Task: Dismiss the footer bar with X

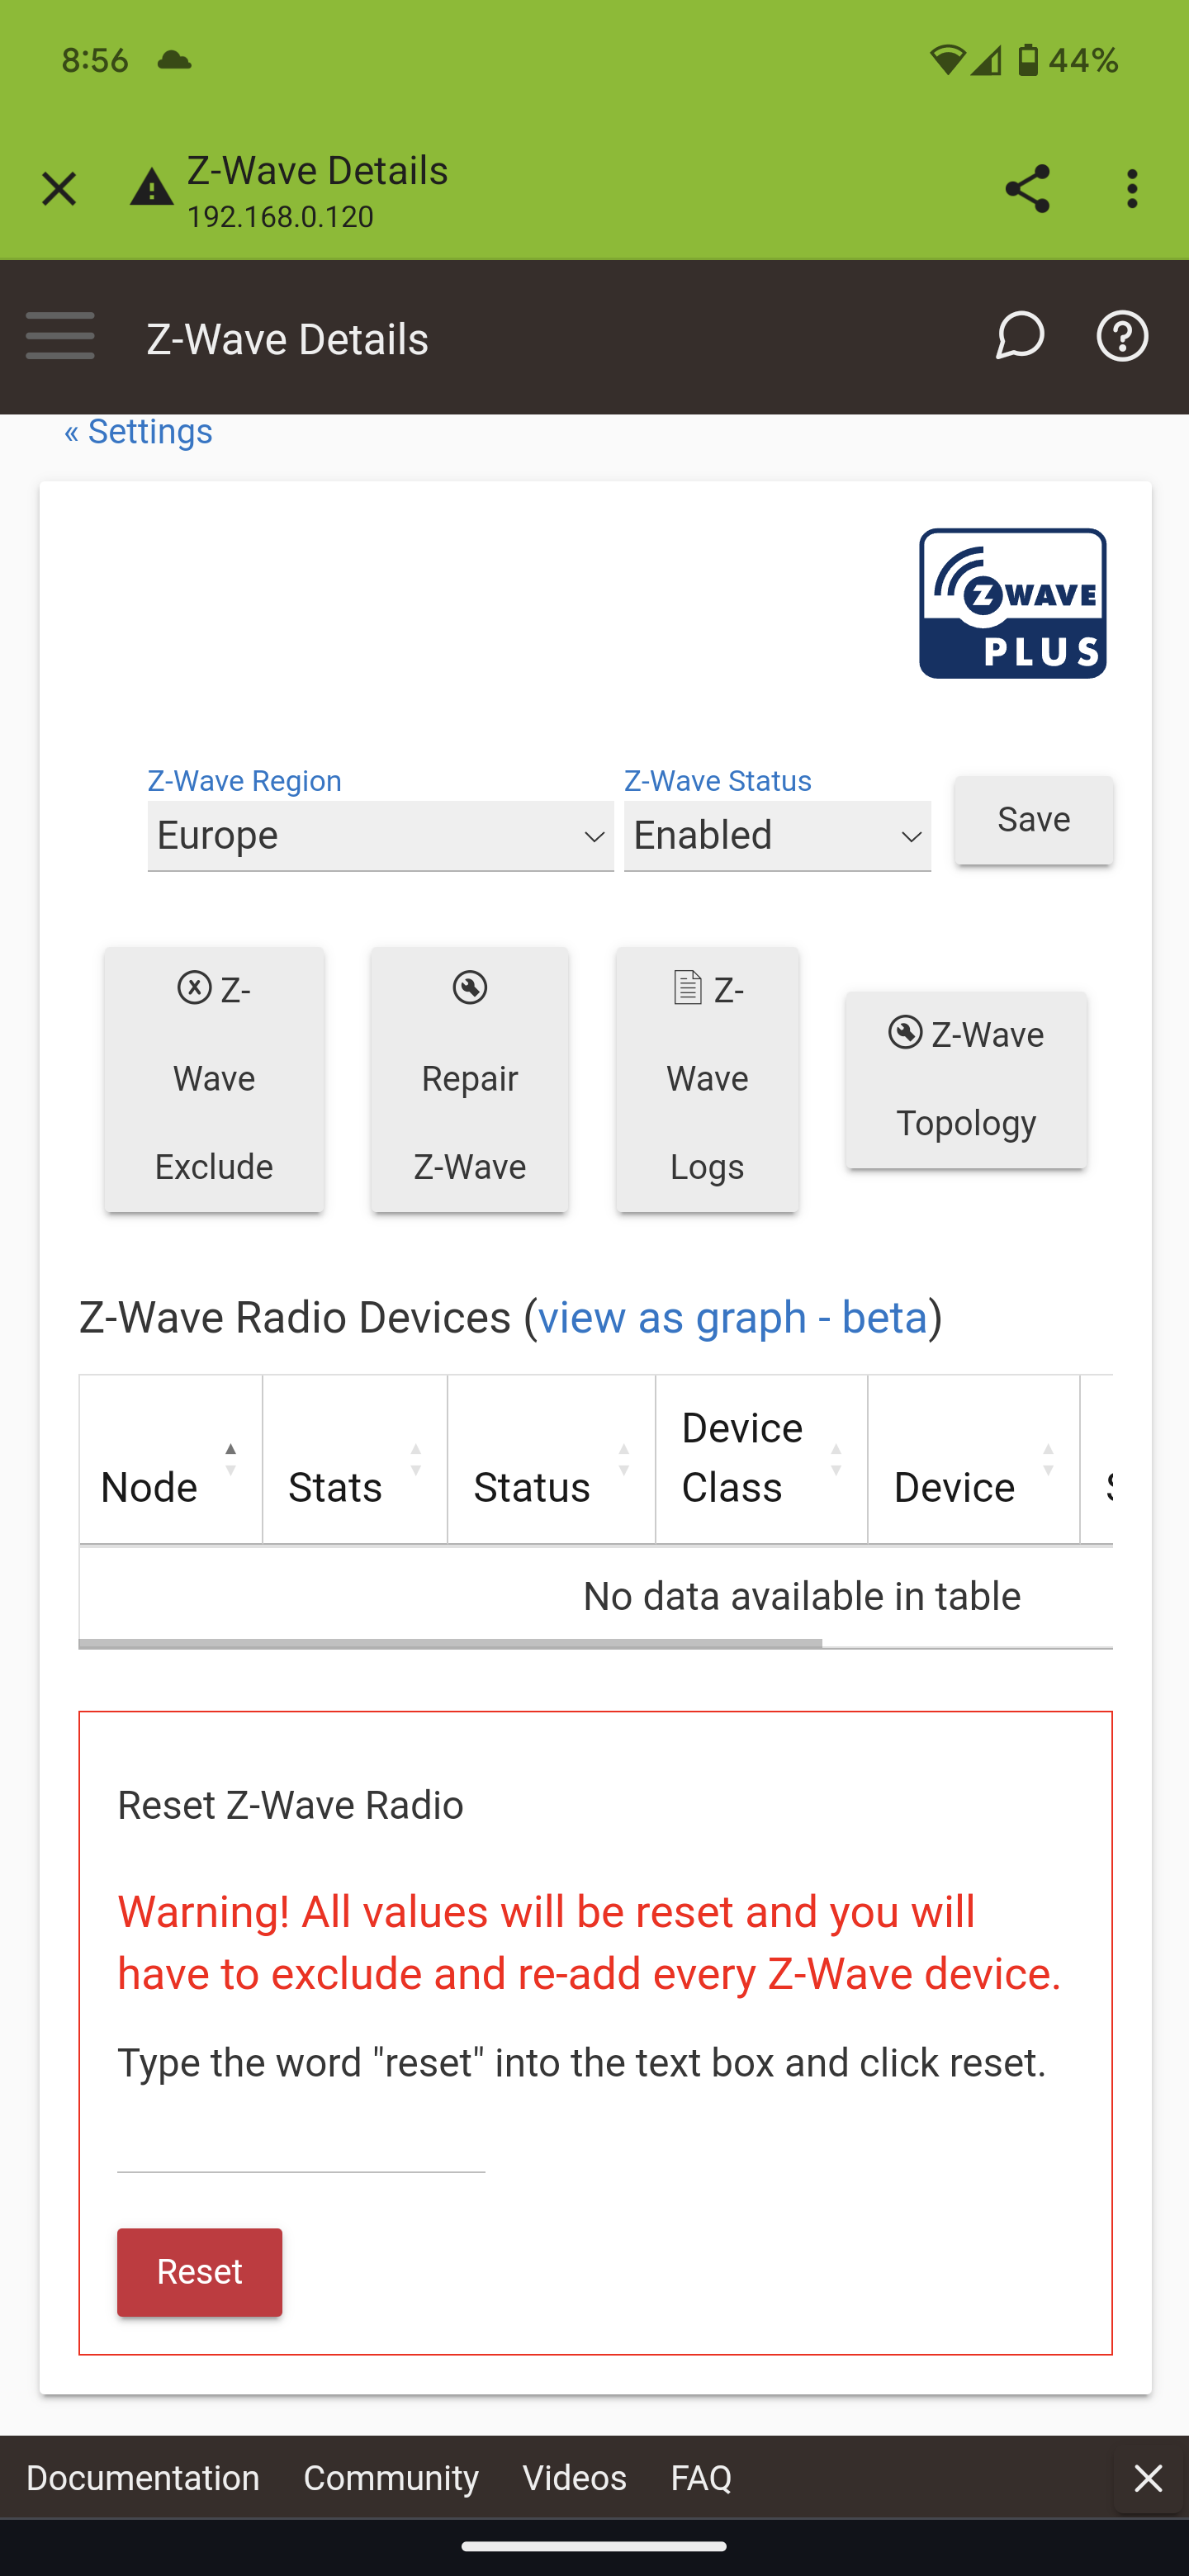Action: click(1148, 2478)
